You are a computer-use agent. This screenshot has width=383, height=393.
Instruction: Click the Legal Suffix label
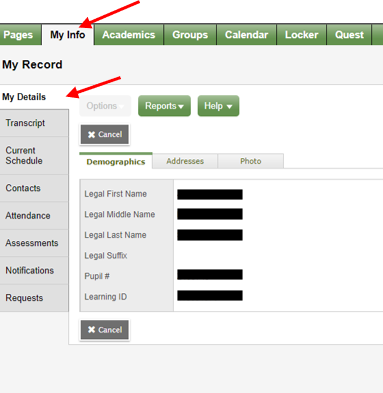pos(106,256)
